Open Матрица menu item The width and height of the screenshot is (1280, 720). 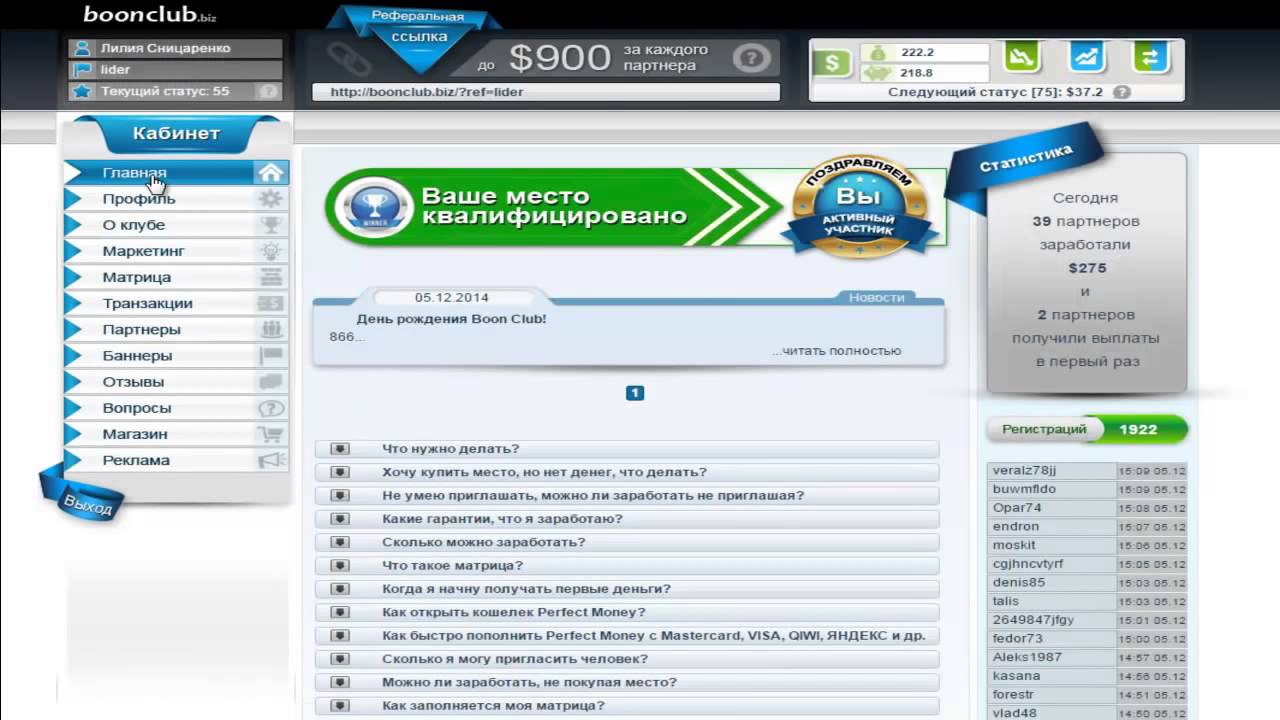[176, 277]
